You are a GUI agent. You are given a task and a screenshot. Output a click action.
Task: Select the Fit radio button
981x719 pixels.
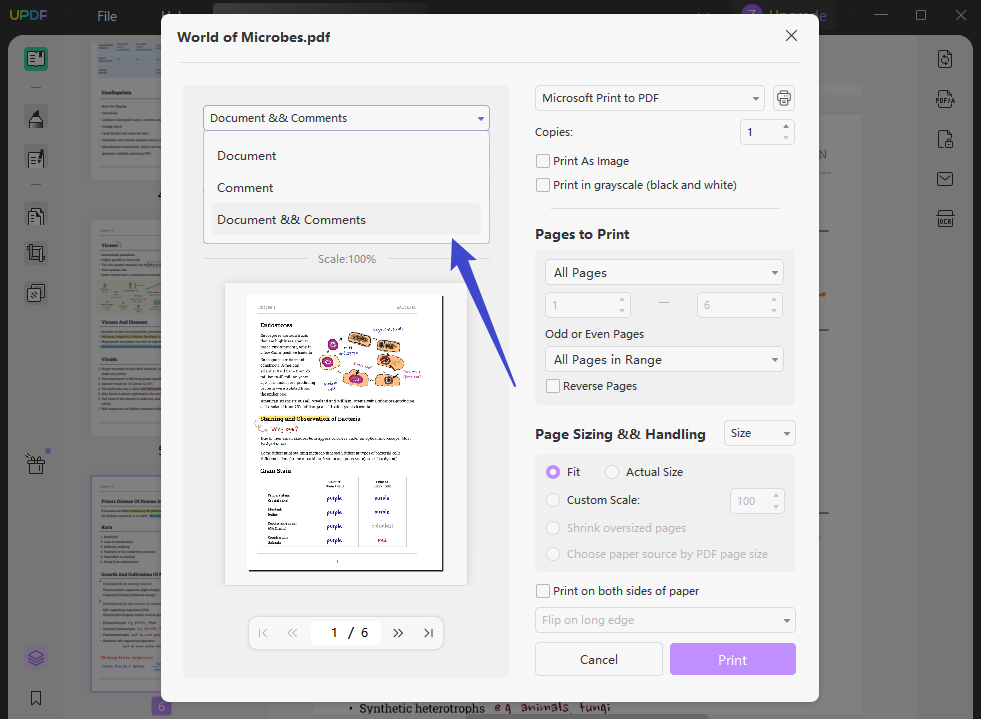pos(552,472)
